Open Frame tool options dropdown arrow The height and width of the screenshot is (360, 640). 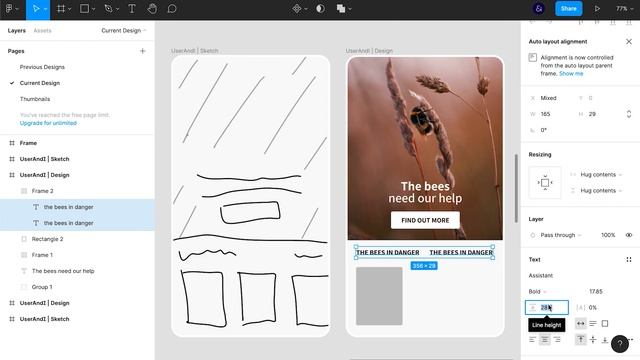(70, 9)
